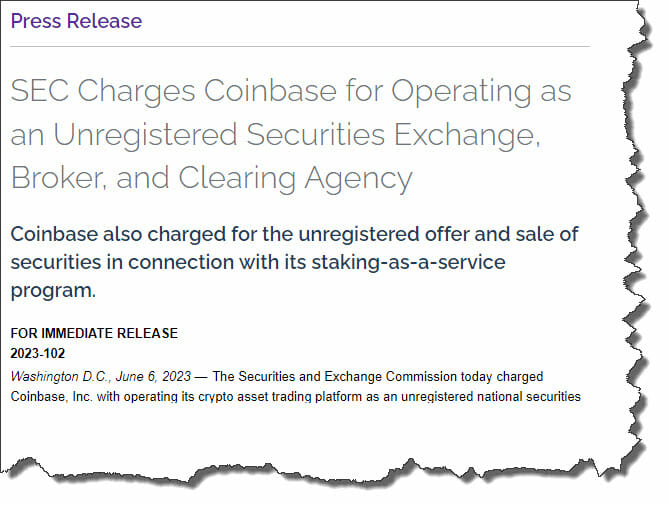Click the word 'program.' ending the subheading
This screenshot has height=505, width=668.
(x=53, y=291)
